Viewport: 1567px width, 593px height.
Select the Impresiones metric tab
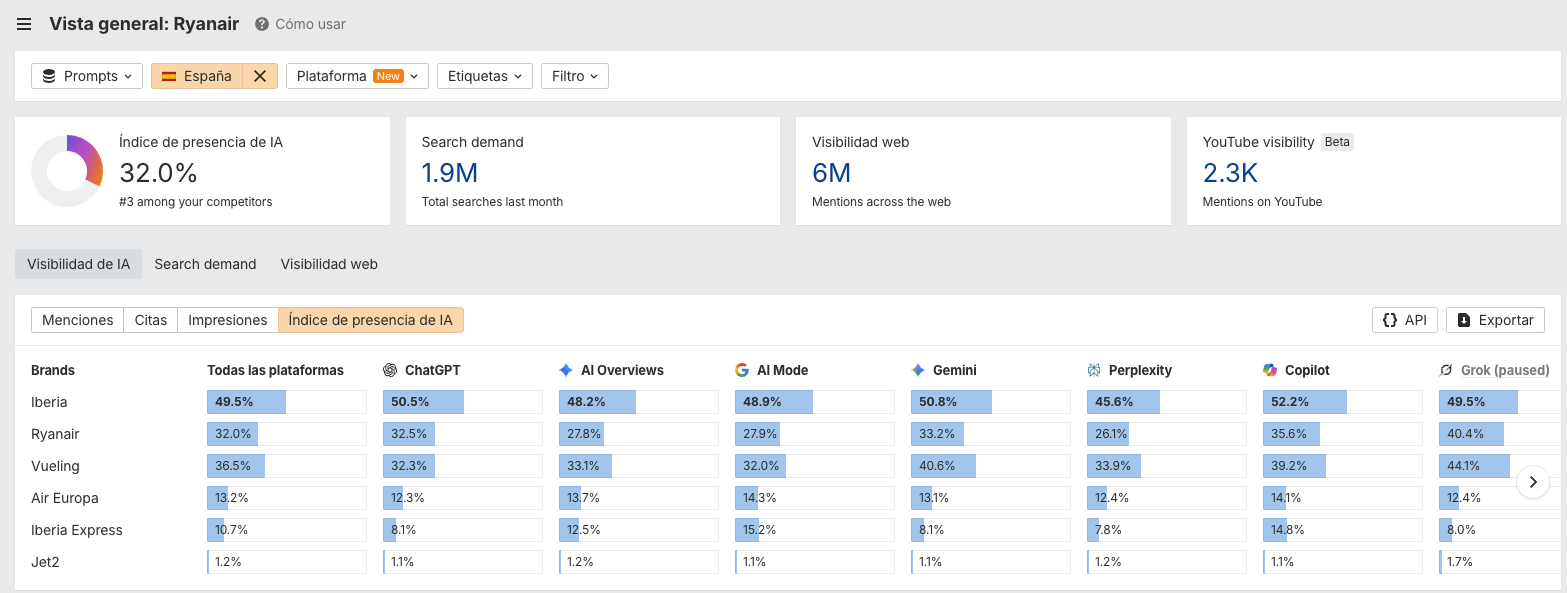(x=228, y=320)
